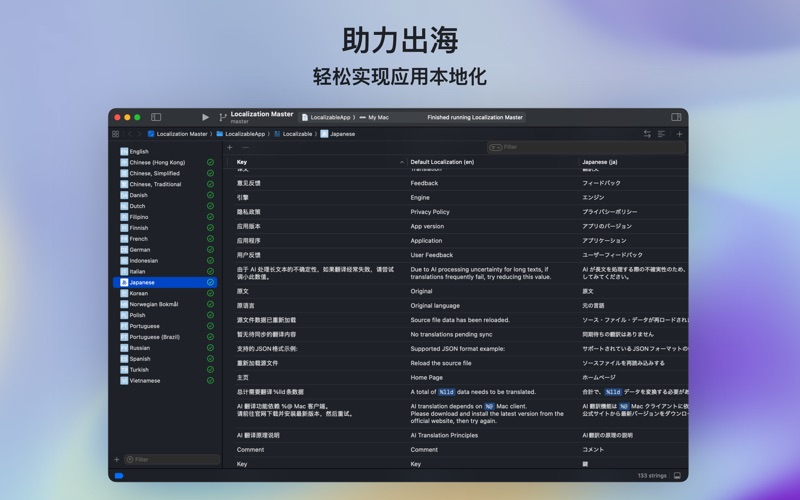Image resolution: width=800 pixels, height=500 pixels.
Task: Open the git branch icon beside Localization Master
Action: coord(222,117)
